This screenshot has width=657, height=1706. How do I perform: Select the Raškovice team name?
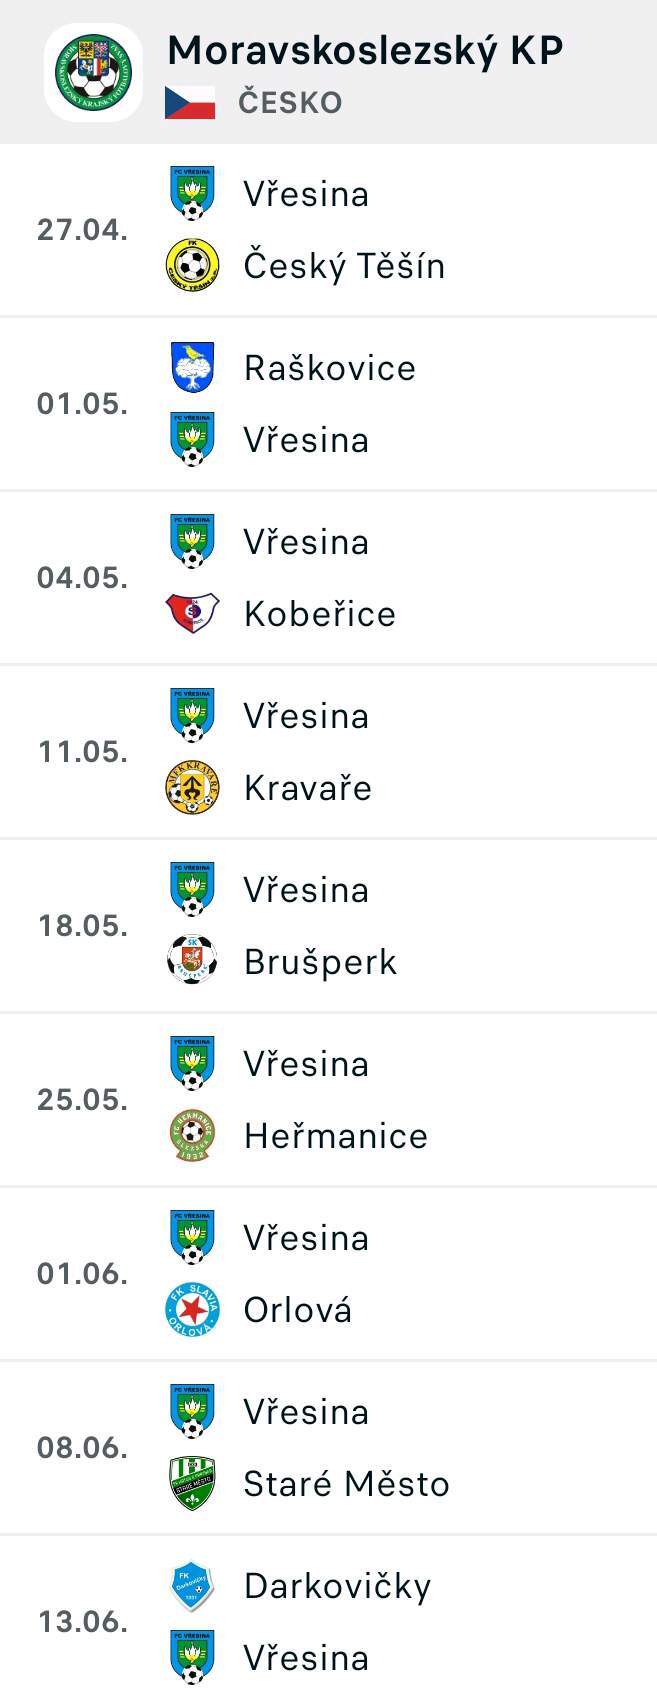[329, 368]
